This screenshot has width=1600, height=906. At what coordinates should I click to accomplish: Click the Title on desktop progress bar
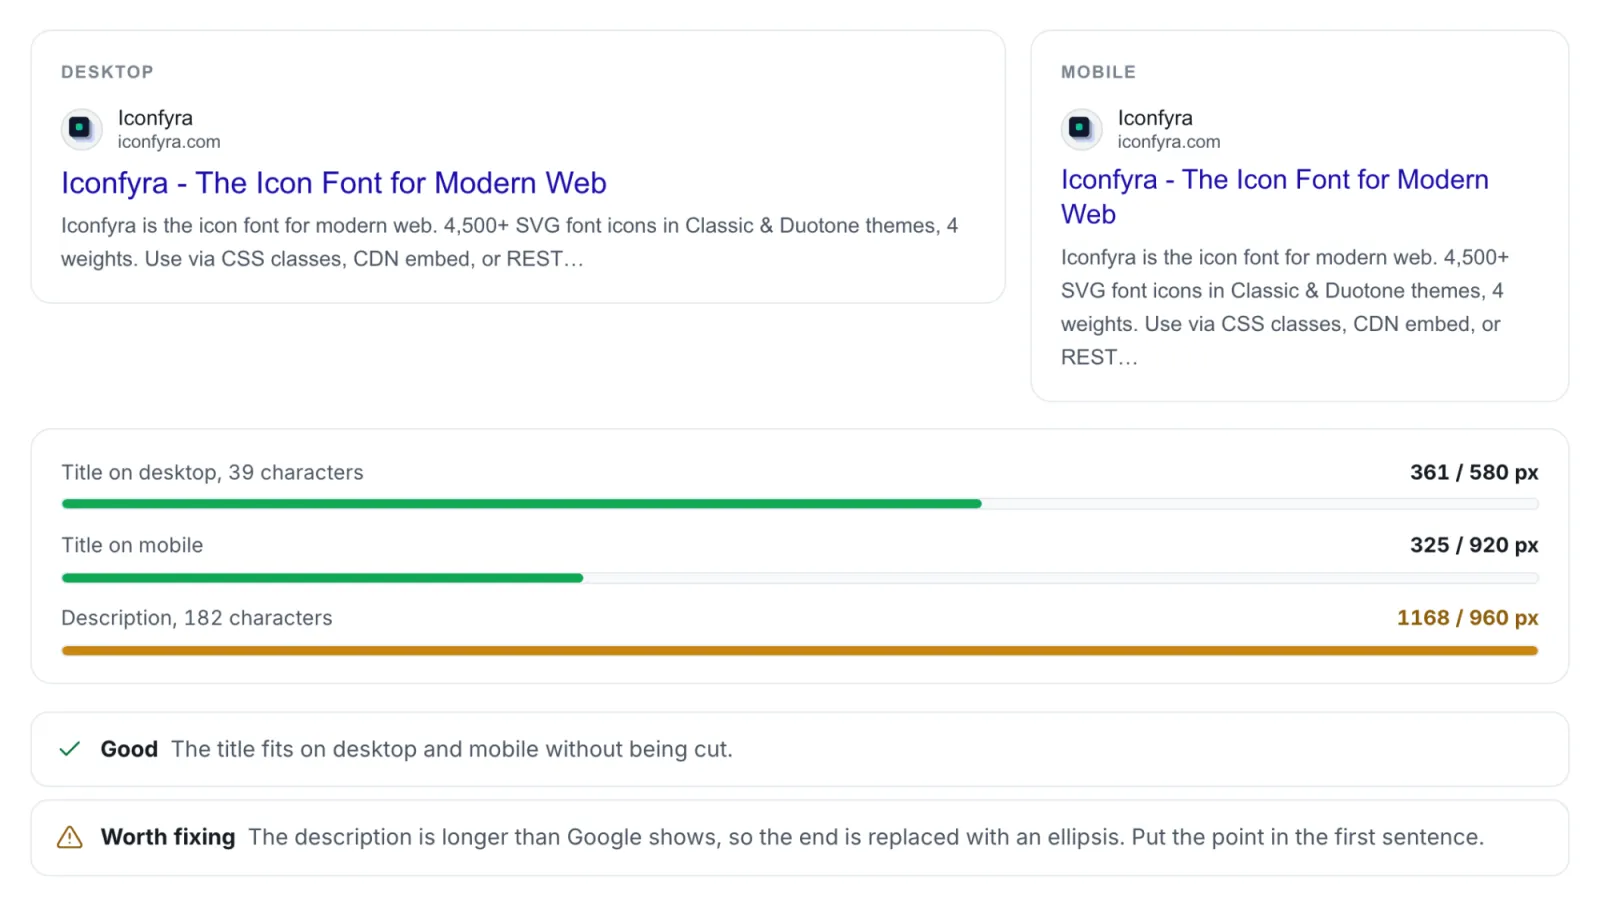800,504
